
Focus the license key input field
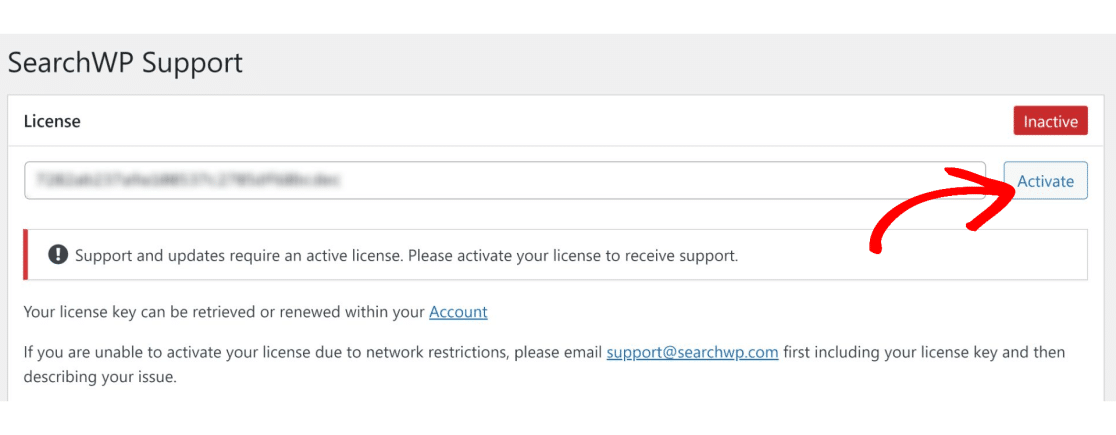[505, 180]
